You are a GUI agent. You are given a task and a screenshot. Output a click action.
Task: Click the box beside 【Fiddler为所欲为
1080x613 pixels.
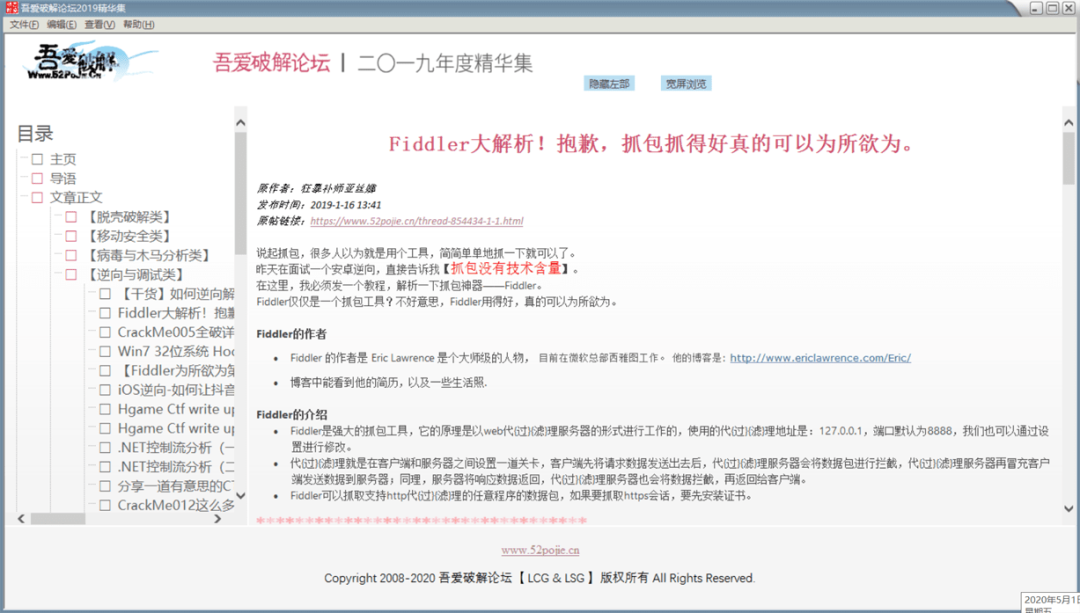pos(105,371)
